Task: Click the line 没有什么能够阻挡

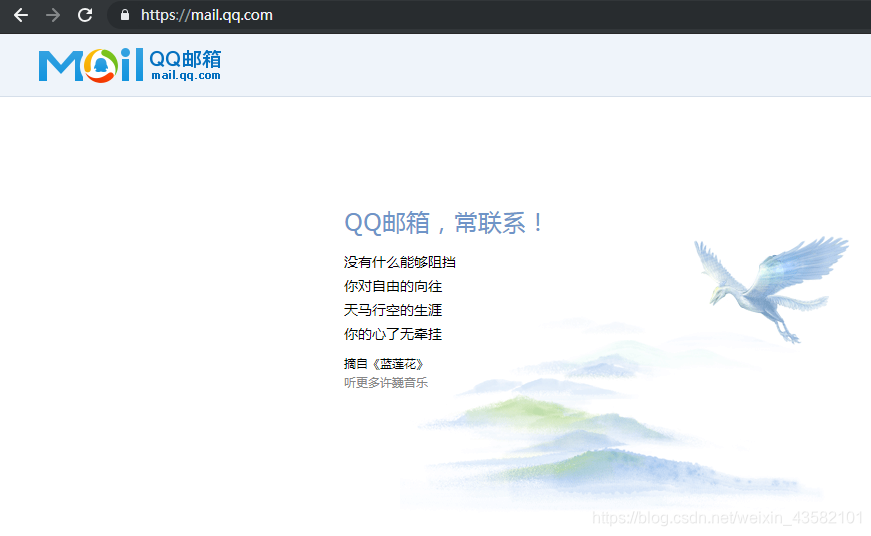Action: click(399, 262)
